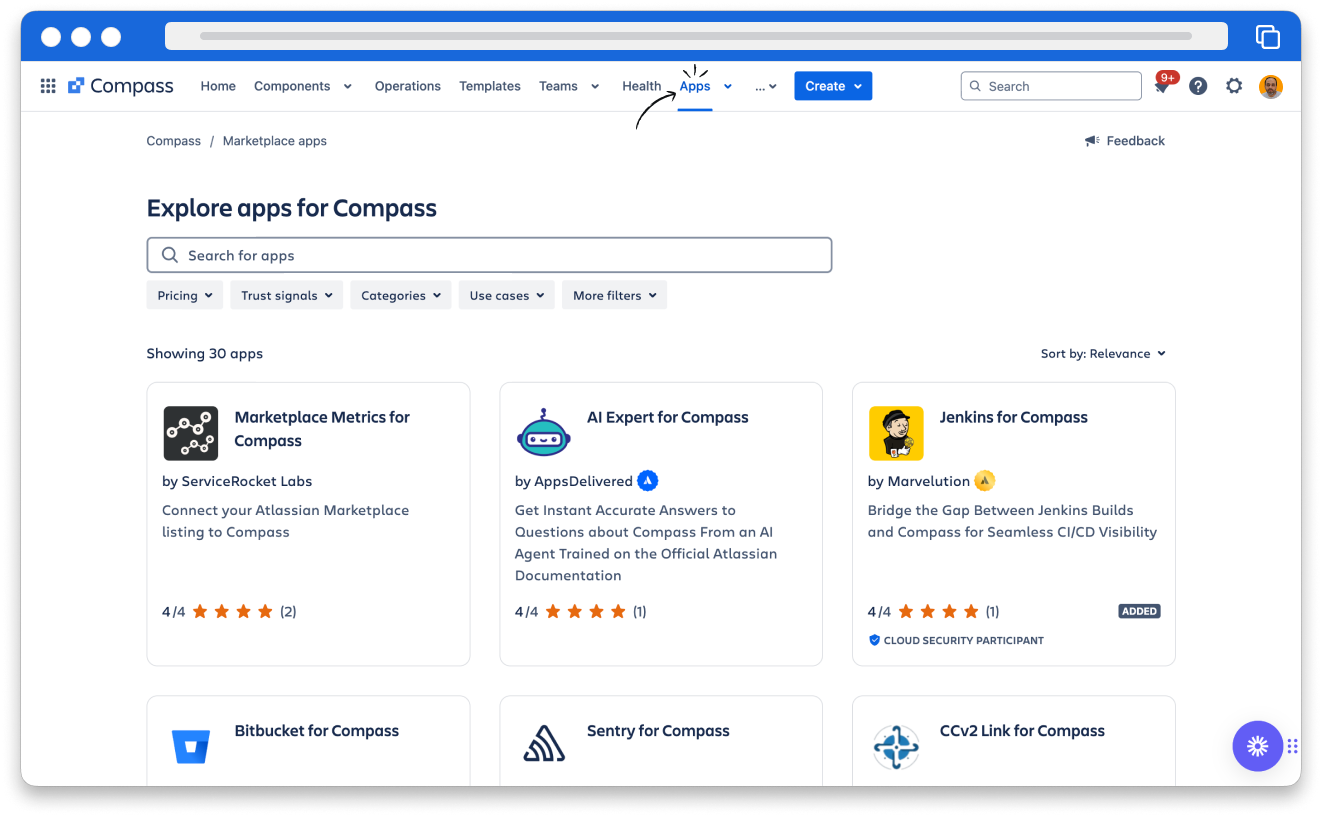This screenshot has height=817, width=1322.
Task: Go to the Home nav item
Action: [x=218, y=86]
